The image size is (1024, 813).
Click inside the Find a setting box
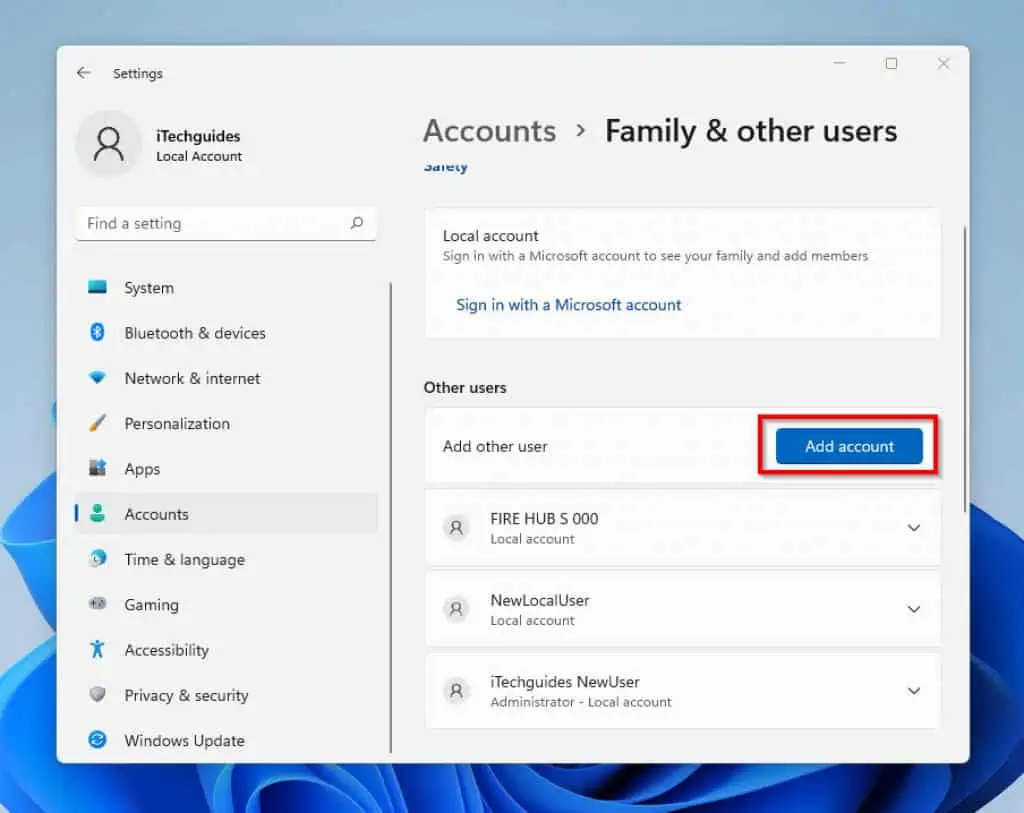coord(200,223)
